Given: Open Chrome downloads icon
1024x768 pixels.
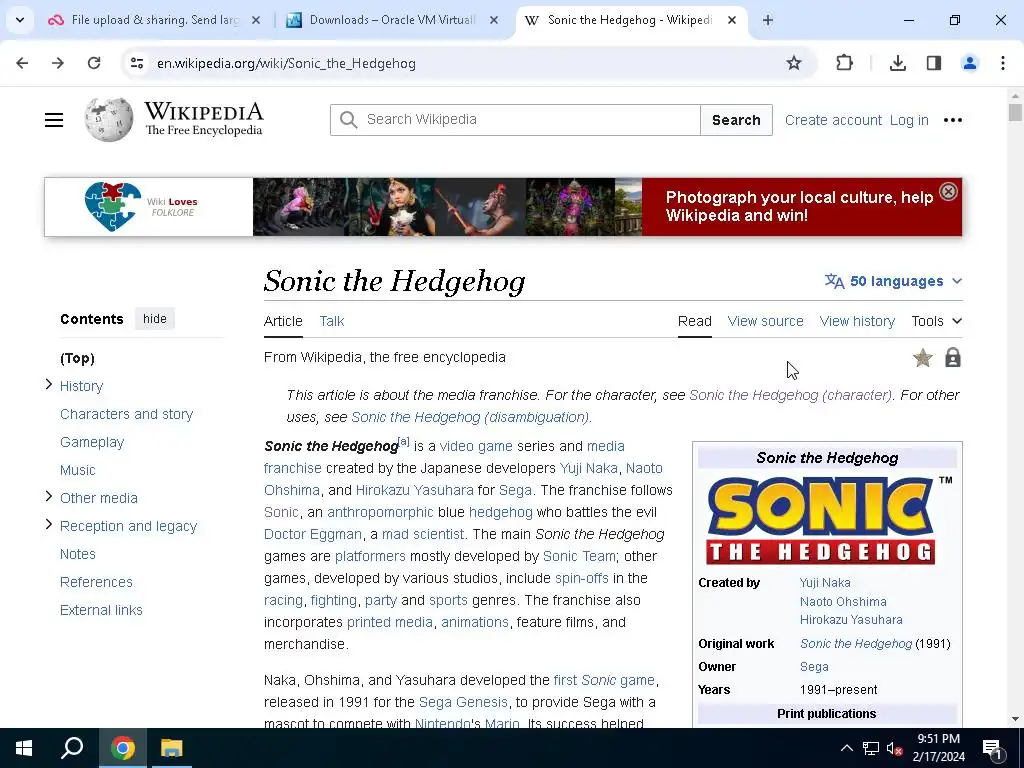Looking at the screenshot, I should 897,63.
